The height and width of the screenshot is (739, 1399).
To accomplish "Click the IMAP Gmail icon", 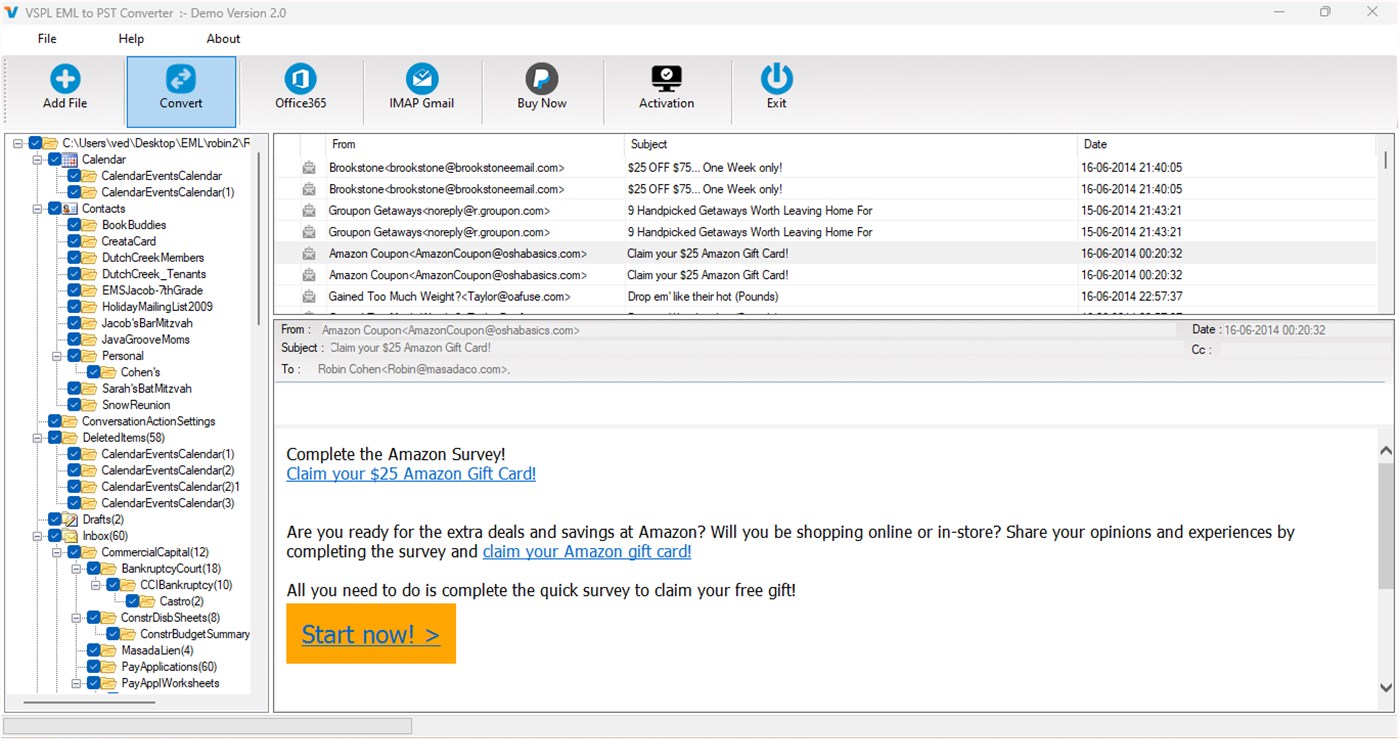I will pyautogui.click(x=420, y=89).
